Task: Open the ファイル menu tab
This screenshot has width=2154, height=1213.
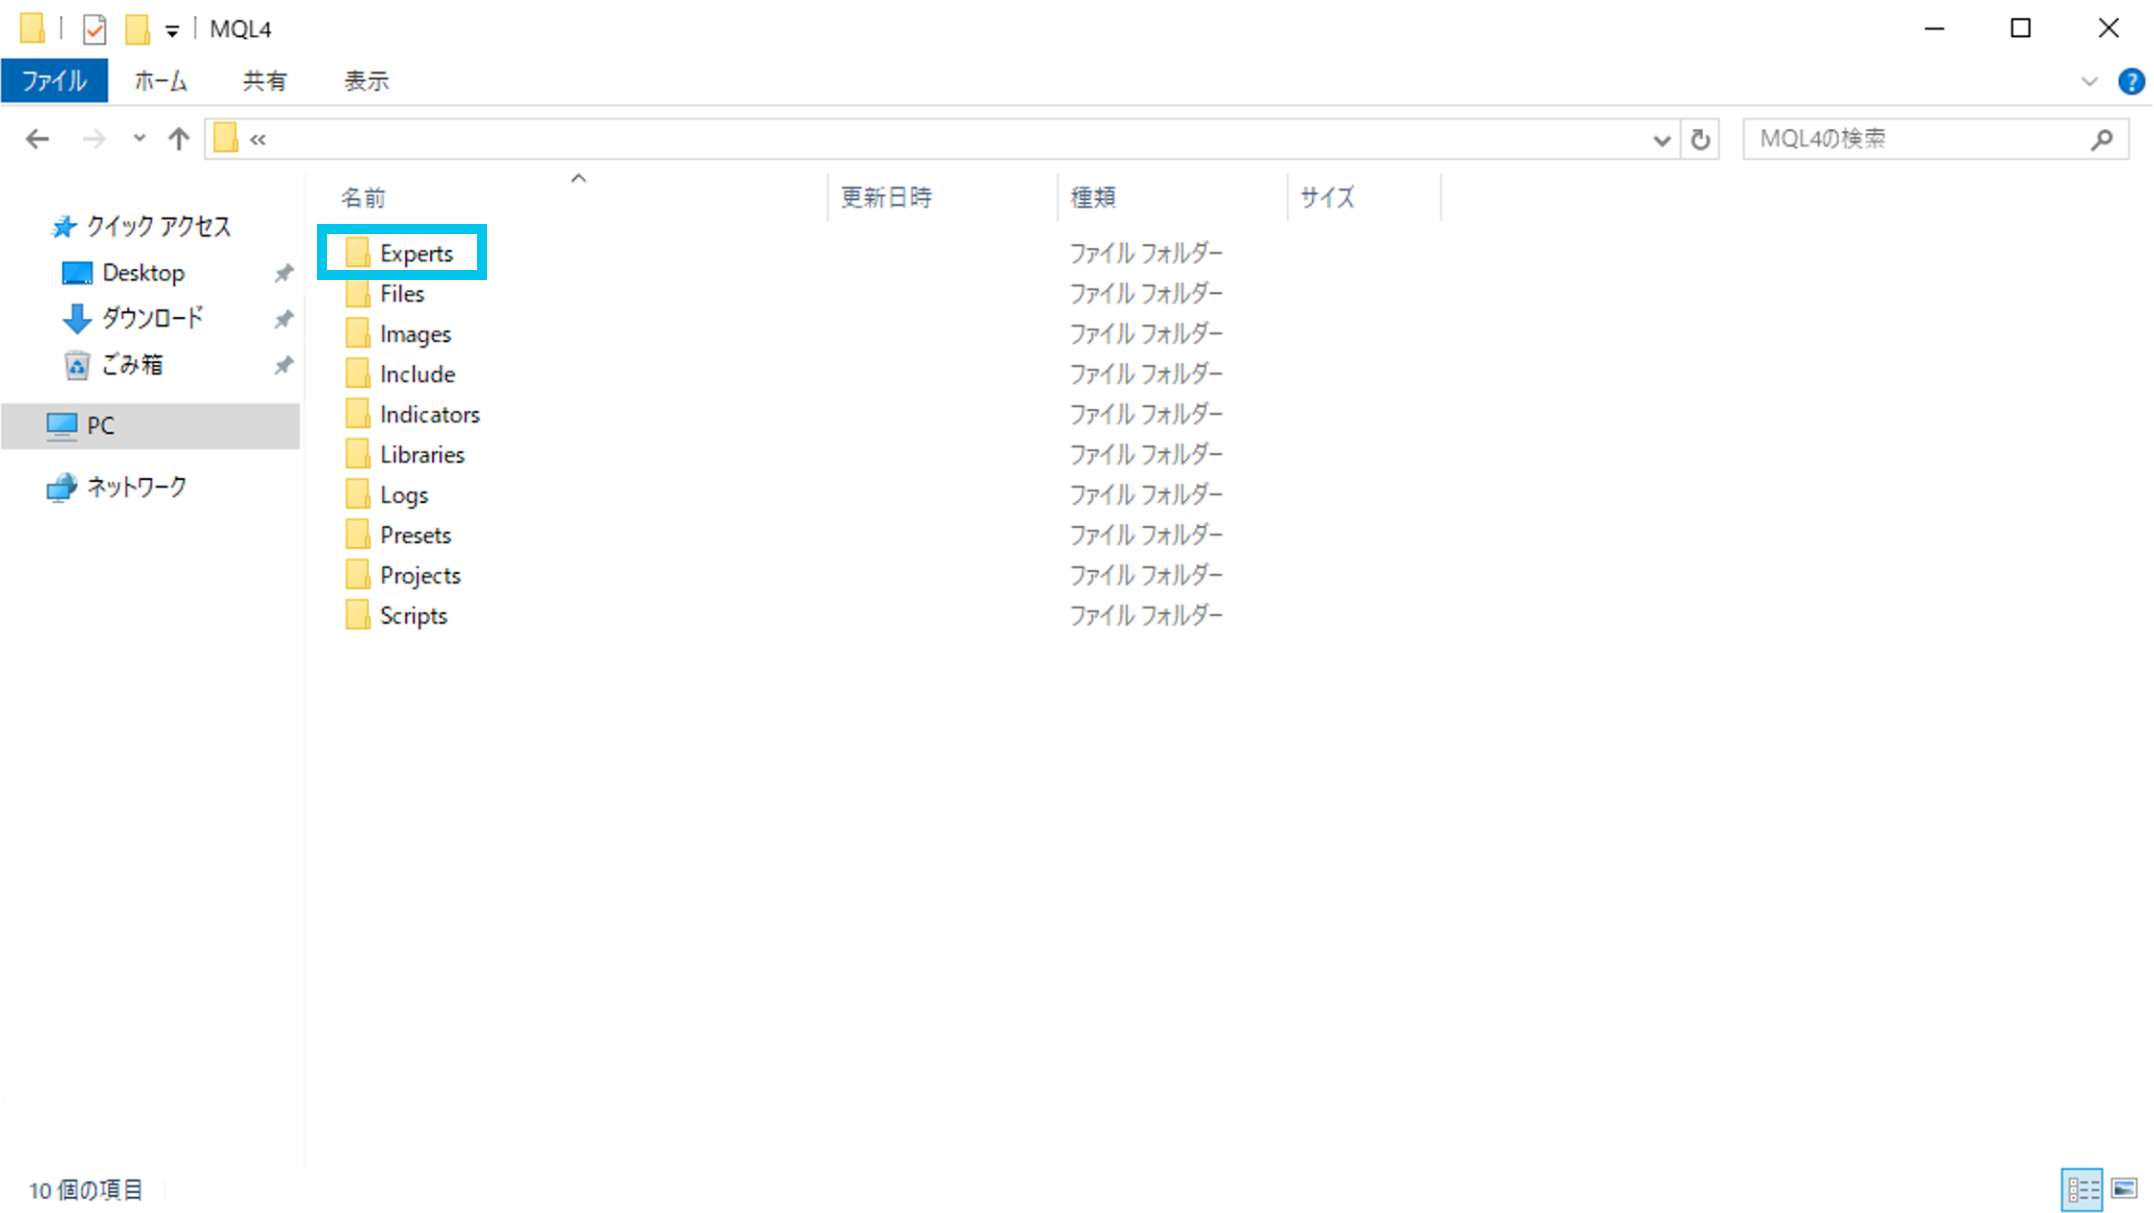Action: pyautogui.click(x=54, y=81)
